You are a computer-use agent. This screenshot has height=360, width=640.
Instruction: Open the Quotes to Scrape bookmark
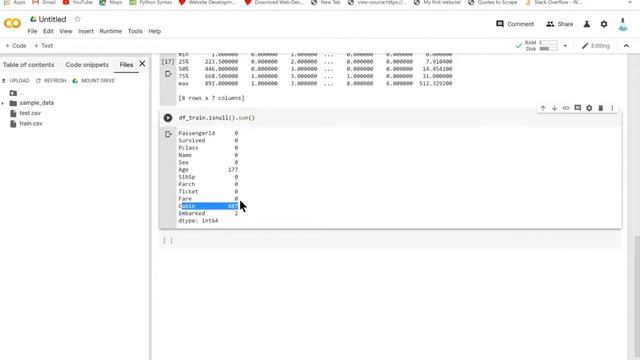coord(493,2)
